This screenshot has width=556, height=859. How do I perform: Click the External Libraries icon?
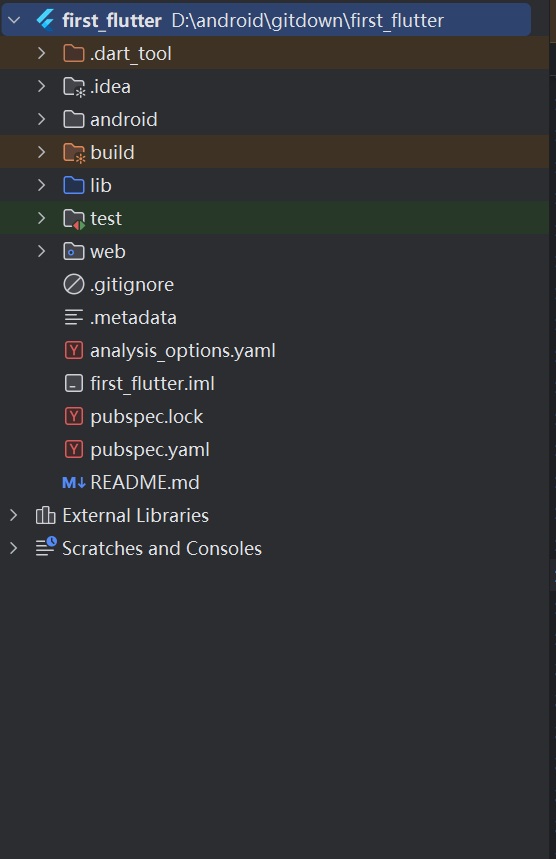tap(45, 516)
